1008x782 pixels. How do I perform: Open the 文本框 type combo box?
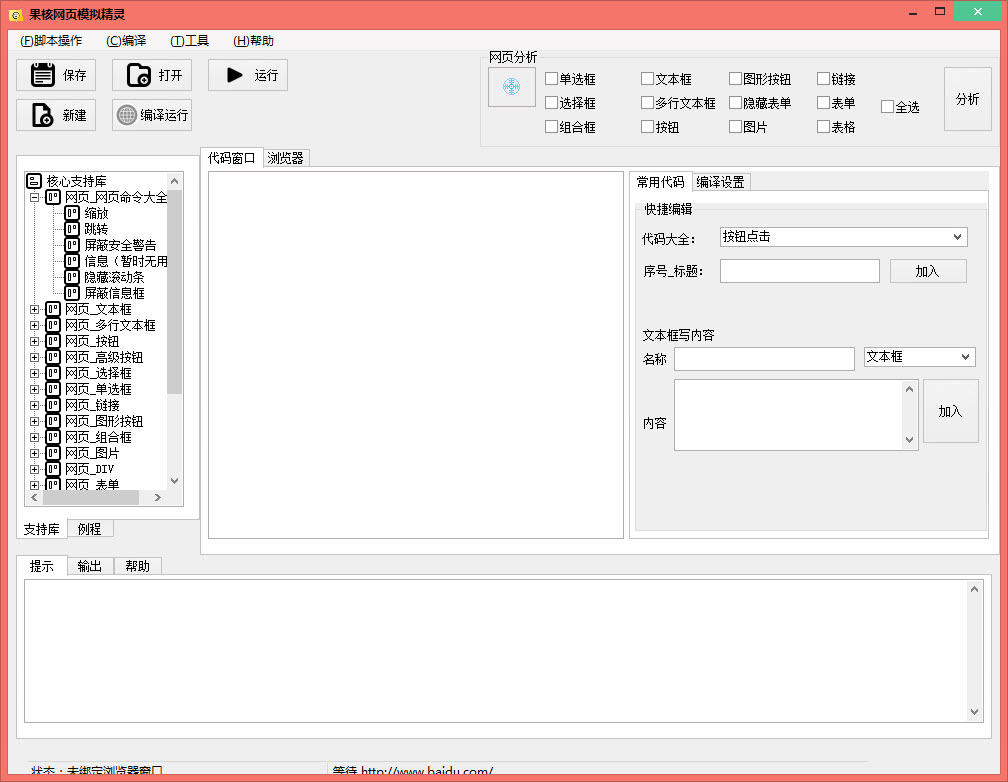pos(919,357)
